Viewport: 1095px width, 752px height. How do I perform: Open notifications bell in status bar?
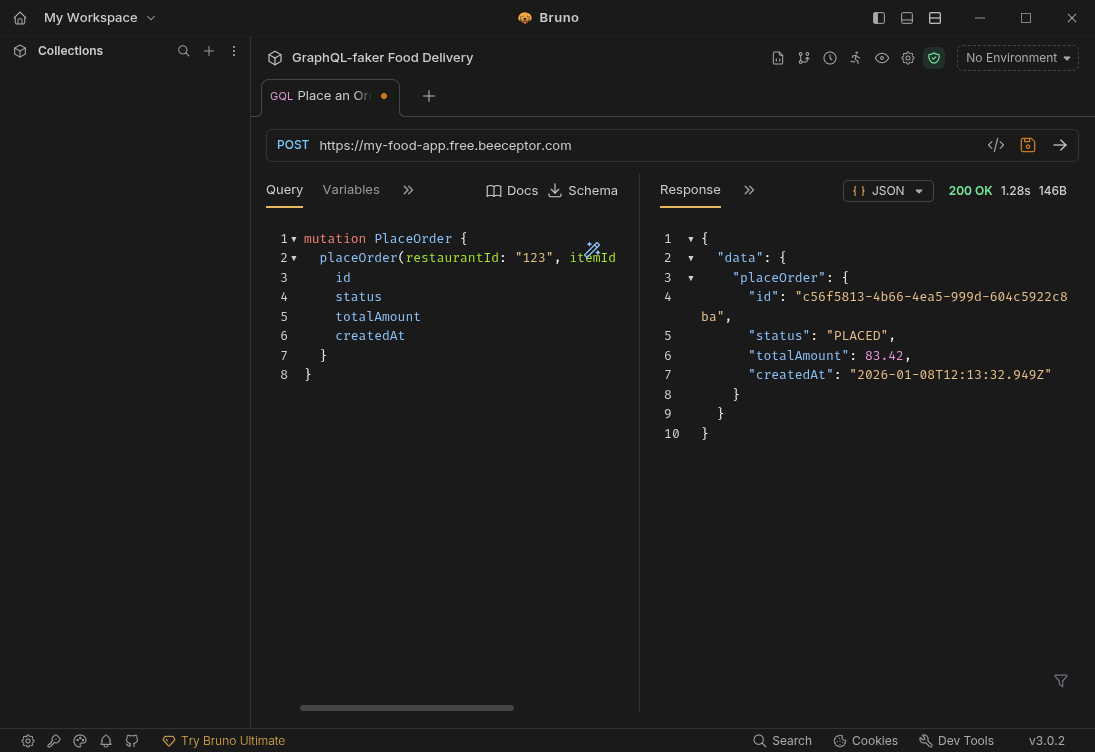(x=106, y=741)
